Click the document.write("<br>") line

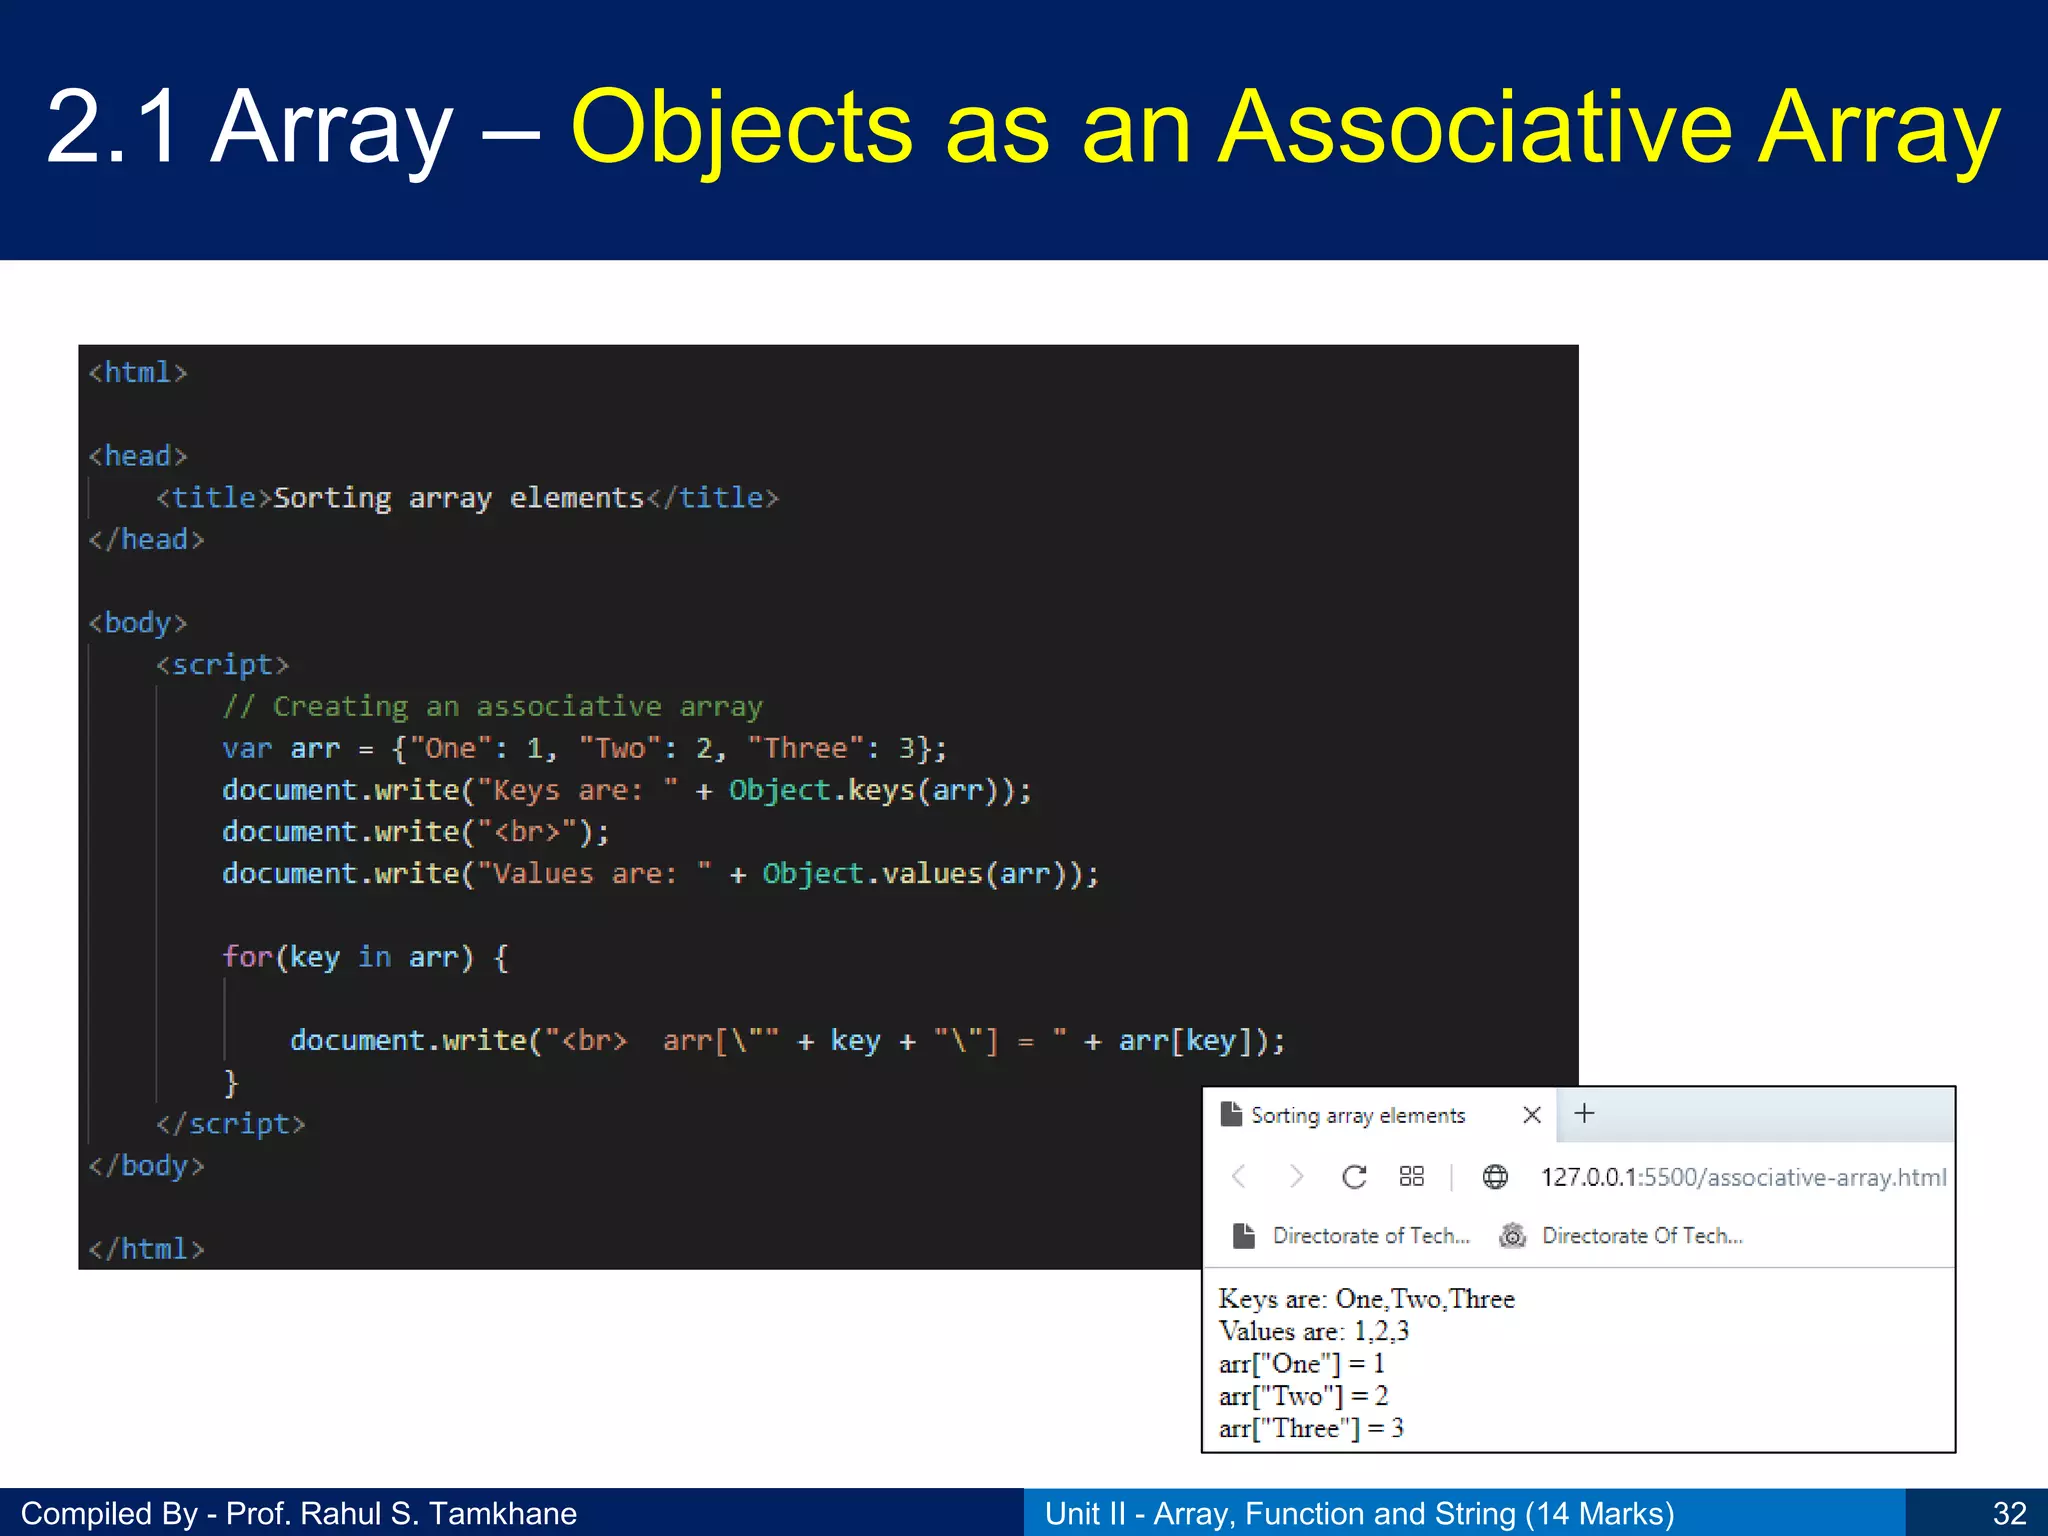coord(416,832)
